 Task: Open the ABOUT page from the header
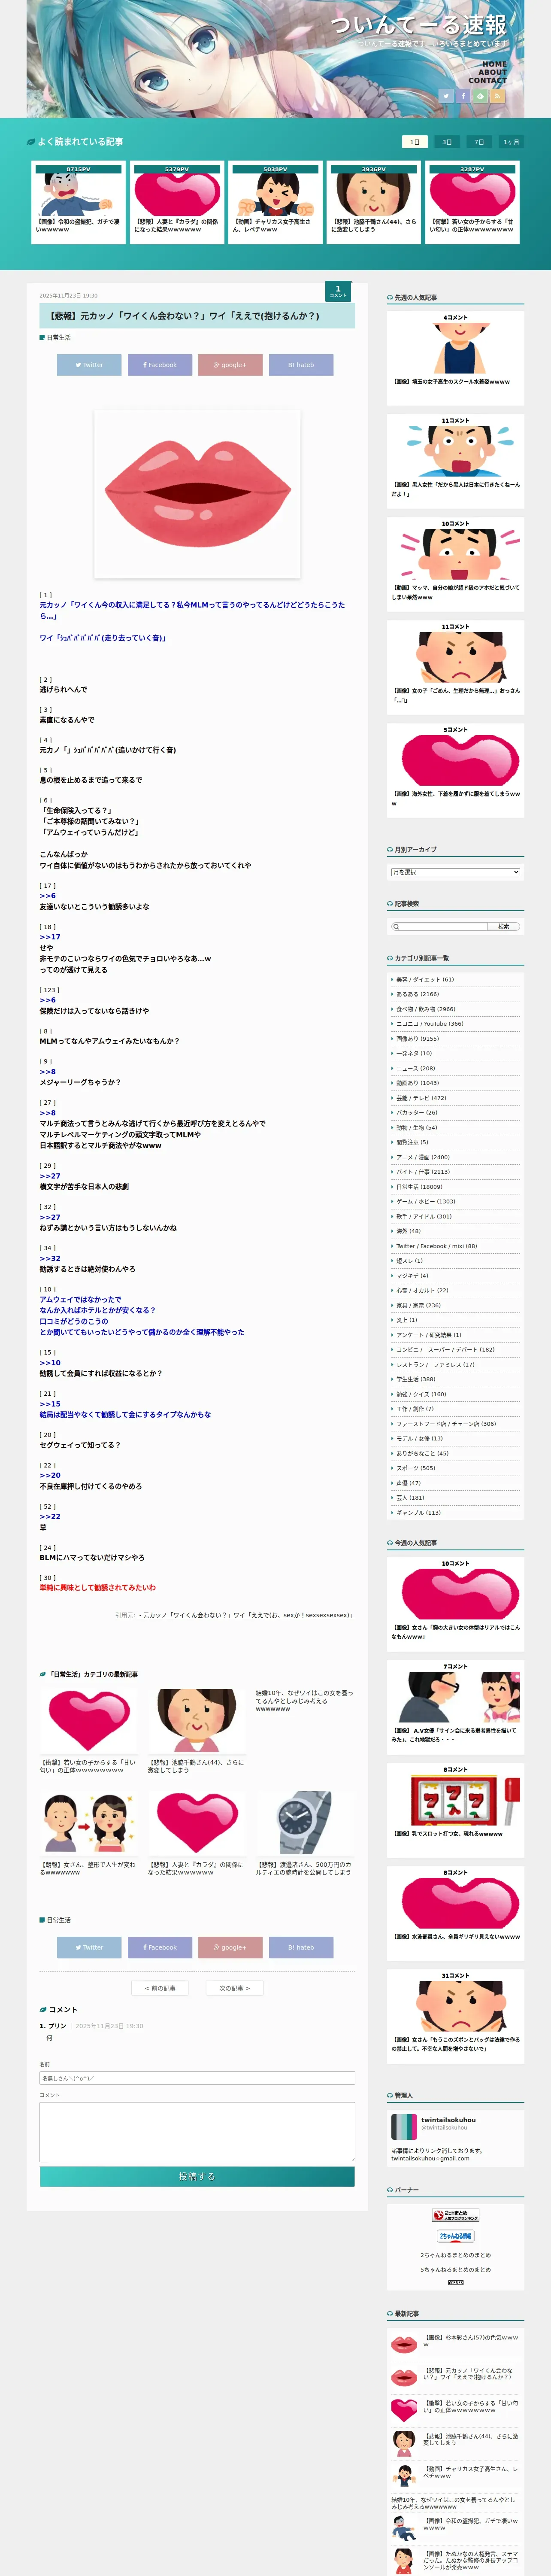click(x=492, y=72)
